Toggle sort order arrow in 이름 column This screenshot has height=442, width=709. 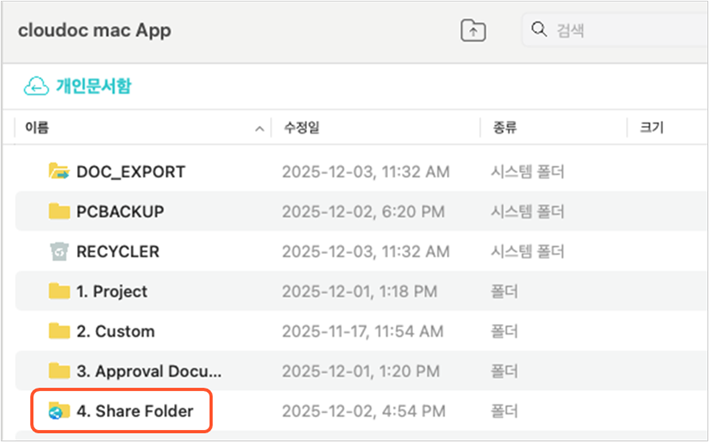[x=260, y=128]
